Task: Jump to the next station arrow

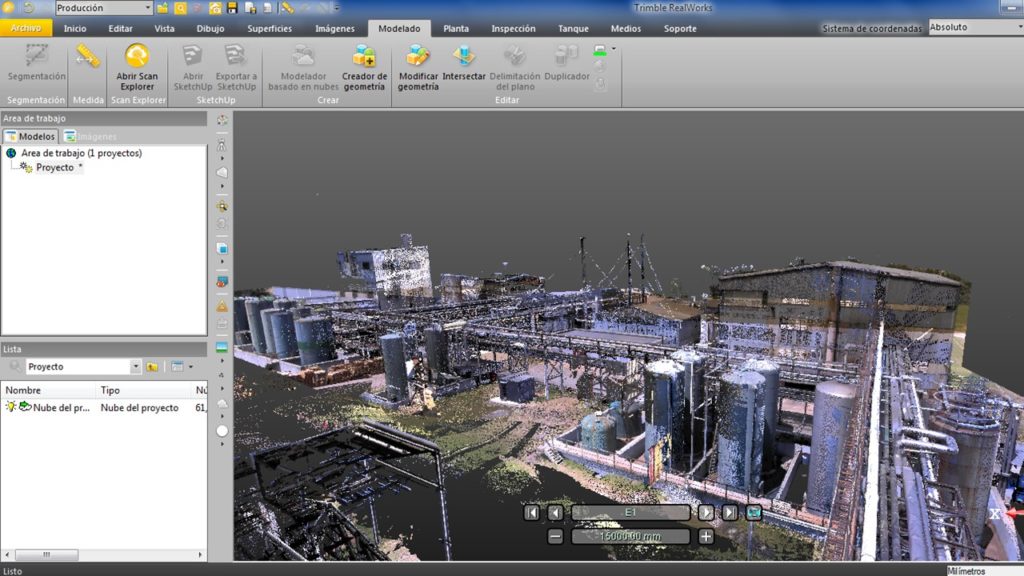Action: pyautogui.click(x=706, y=512)
